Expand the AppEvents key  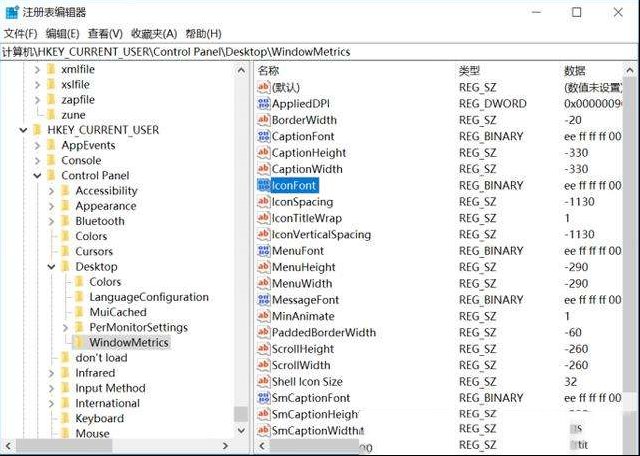pyautogui.click(x=37, y=145)
